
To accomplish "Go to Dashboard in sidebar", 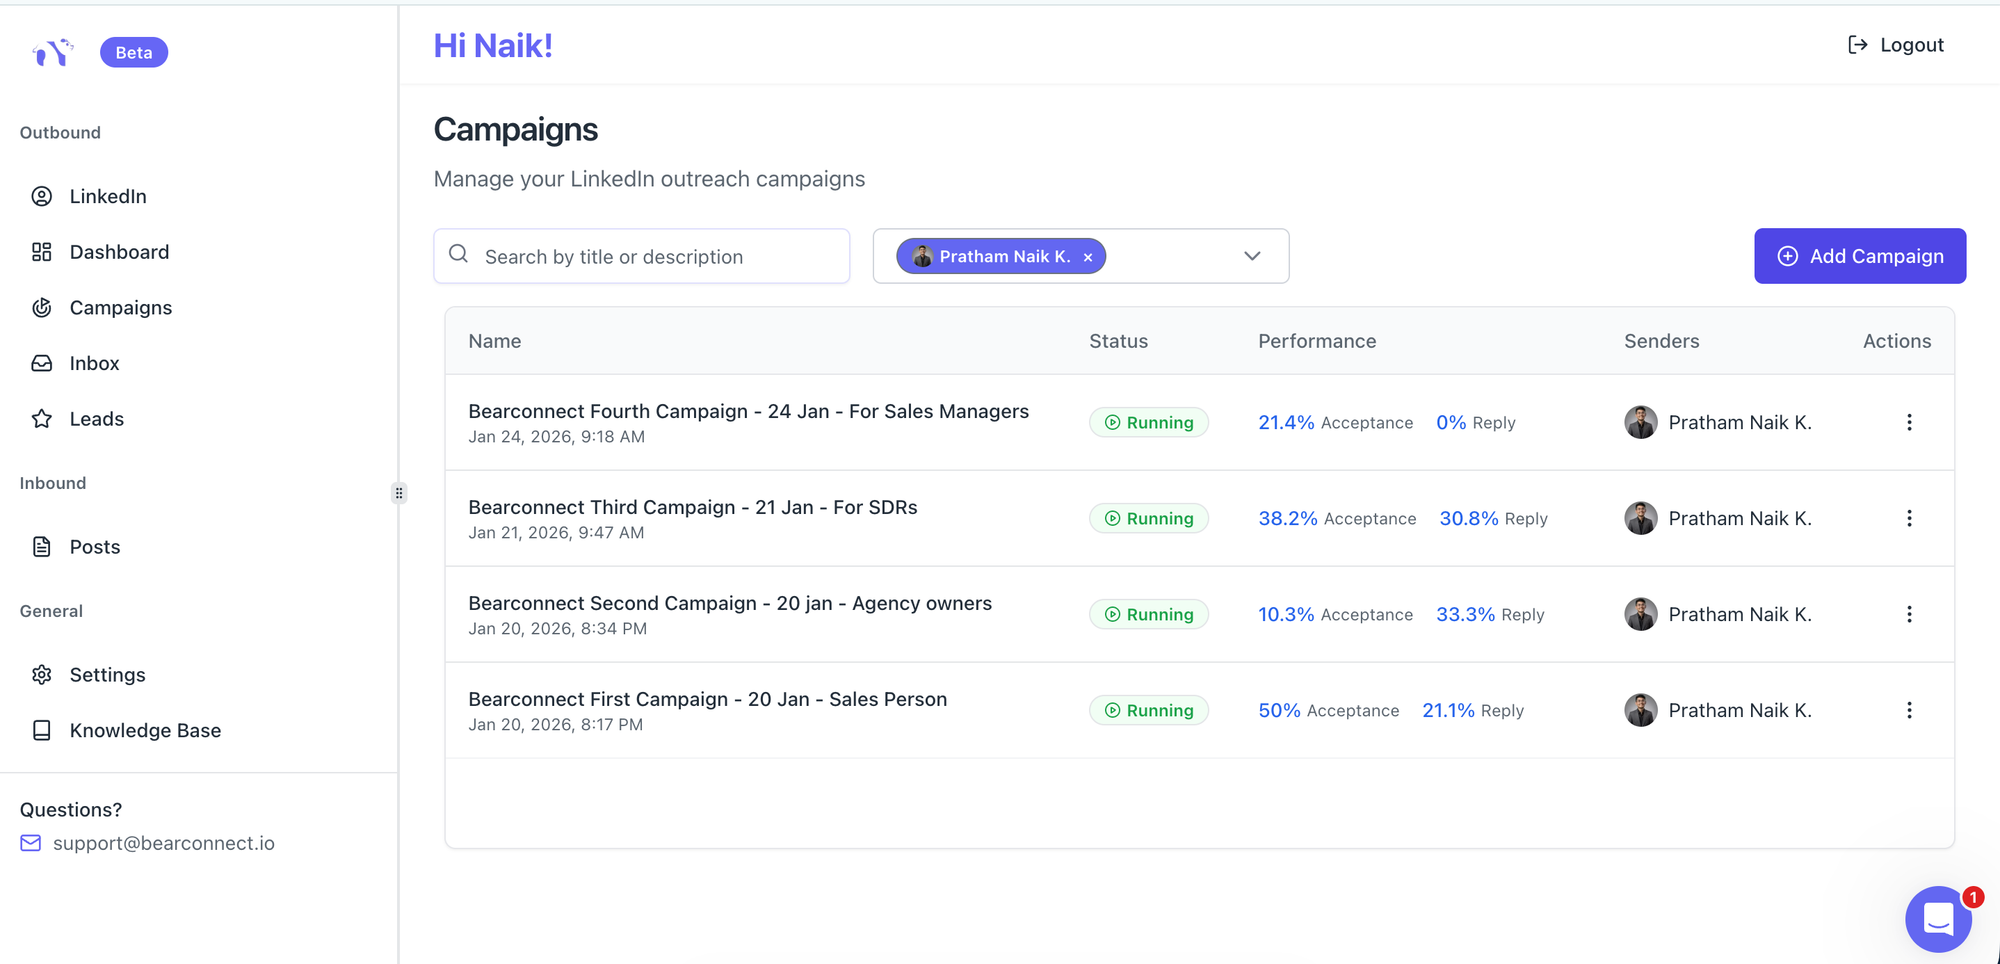I will 119,252.
